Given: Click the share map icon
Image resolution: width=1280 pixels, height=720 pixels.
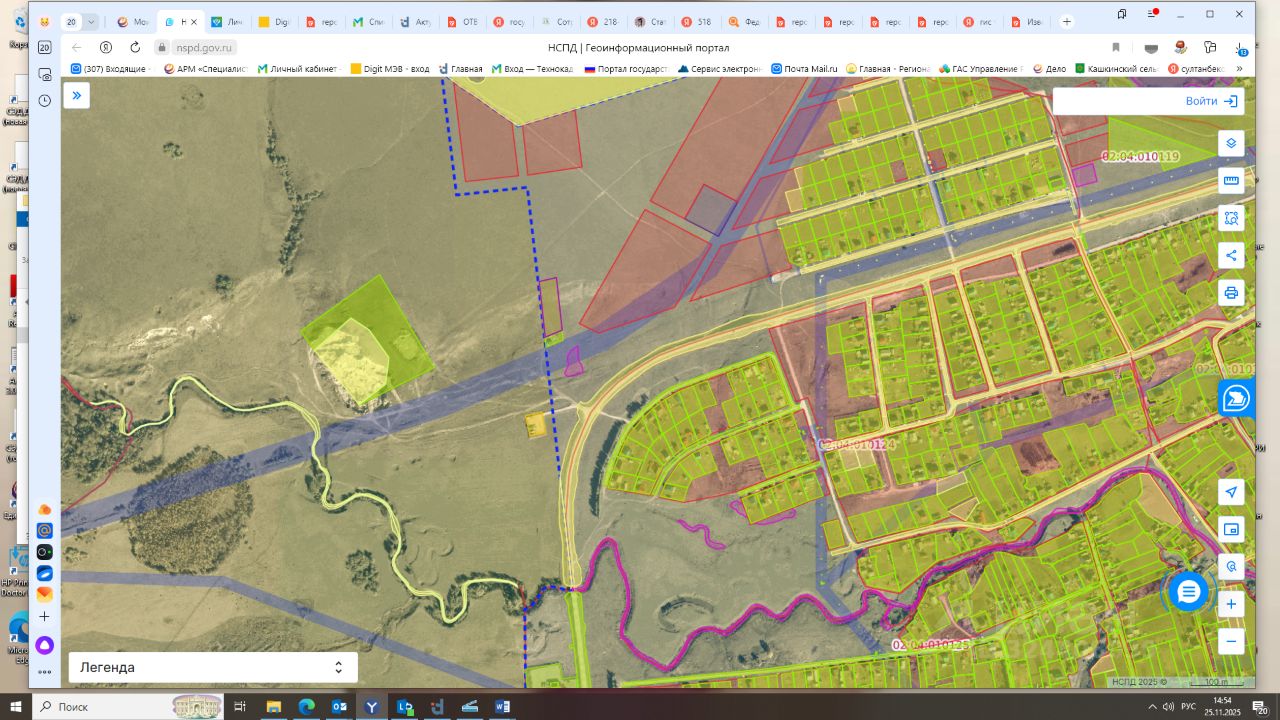Looking at the screenshot, I should [1231, 255].
